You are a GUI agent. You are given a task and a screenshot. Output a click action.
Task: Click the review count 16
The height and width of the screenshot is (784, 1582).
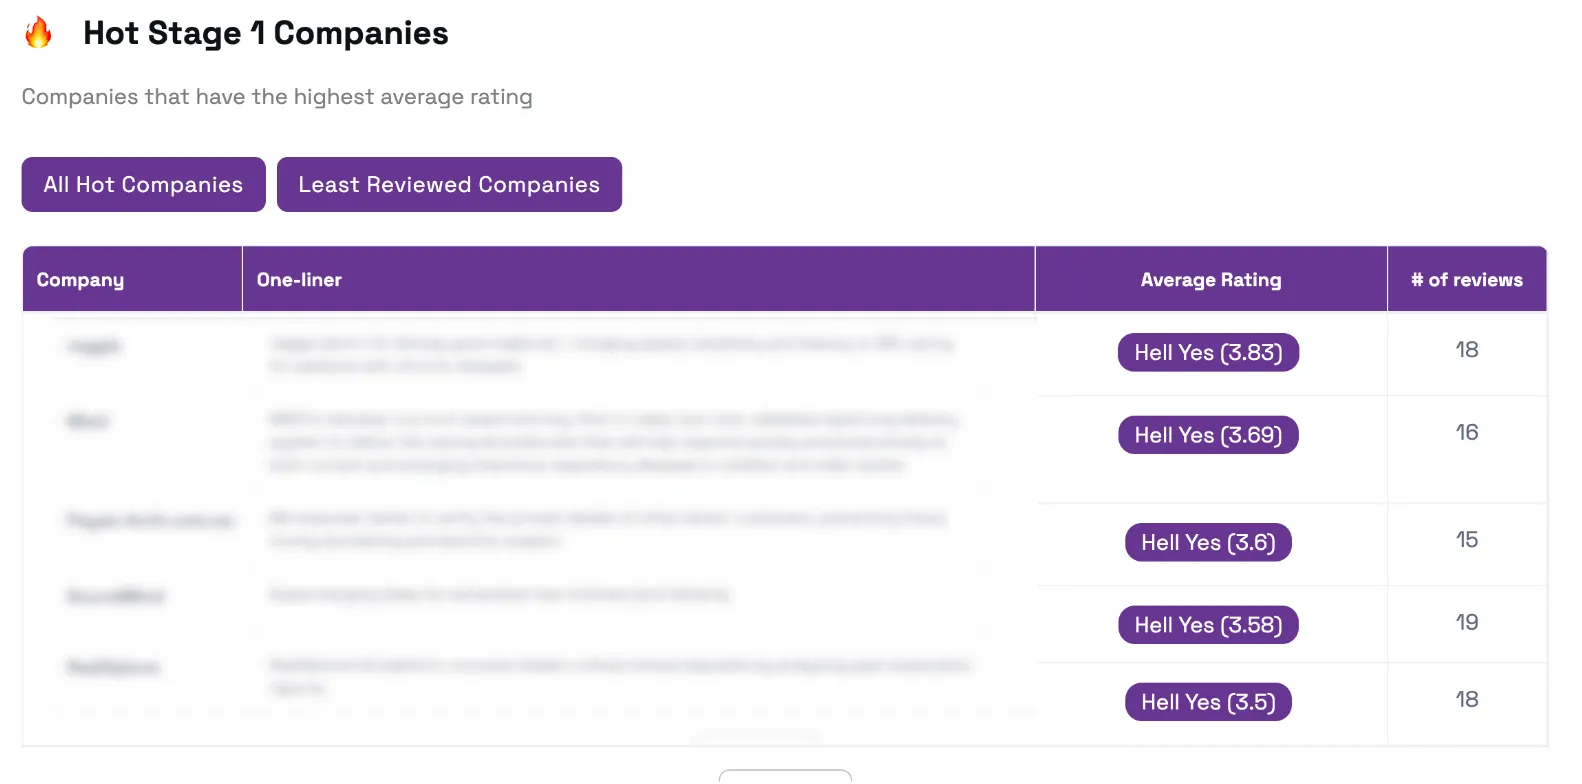click(1467, 432)
